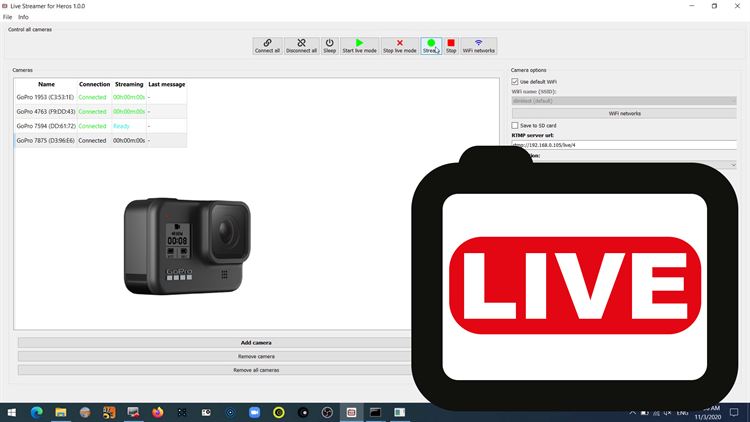Click the Last message column header
The height and width of the screenshot is (422, 750).
[166, 84]
